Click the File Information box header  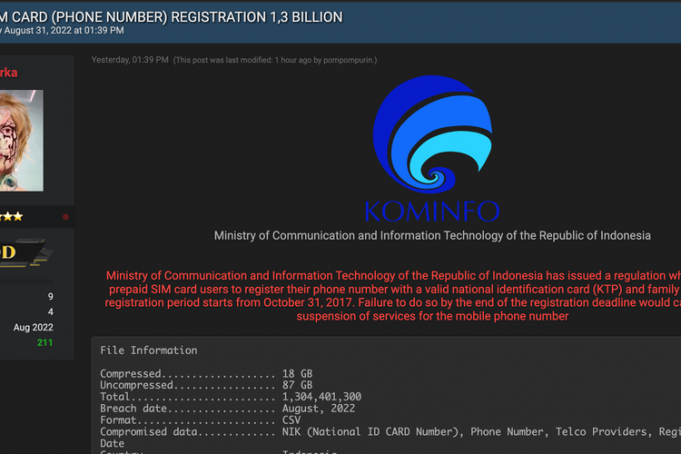click(148, 350)
